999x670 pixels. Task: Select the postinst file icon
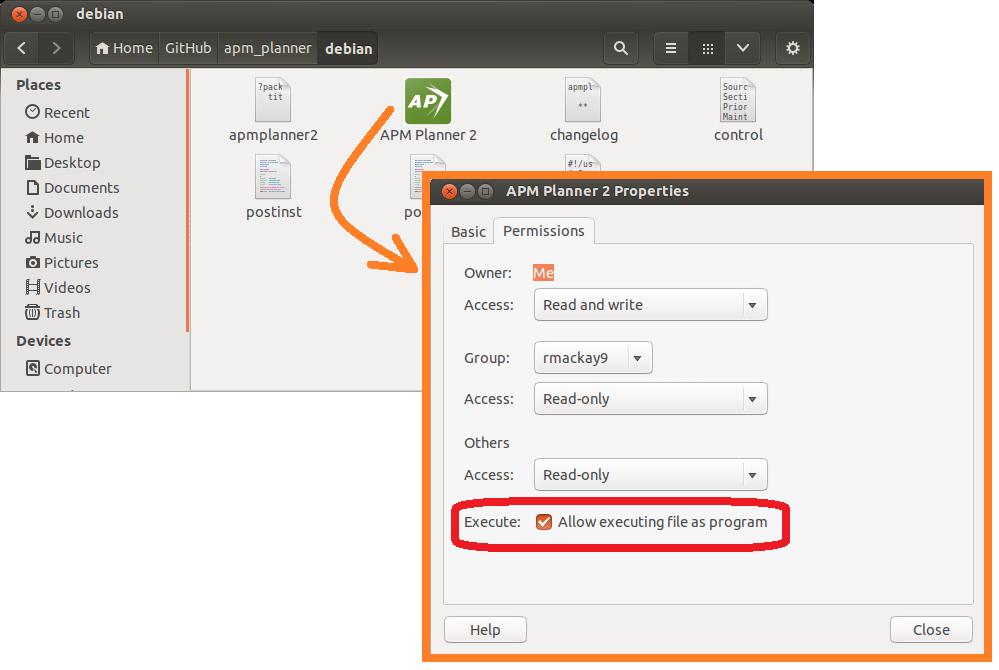pos(273,178)
